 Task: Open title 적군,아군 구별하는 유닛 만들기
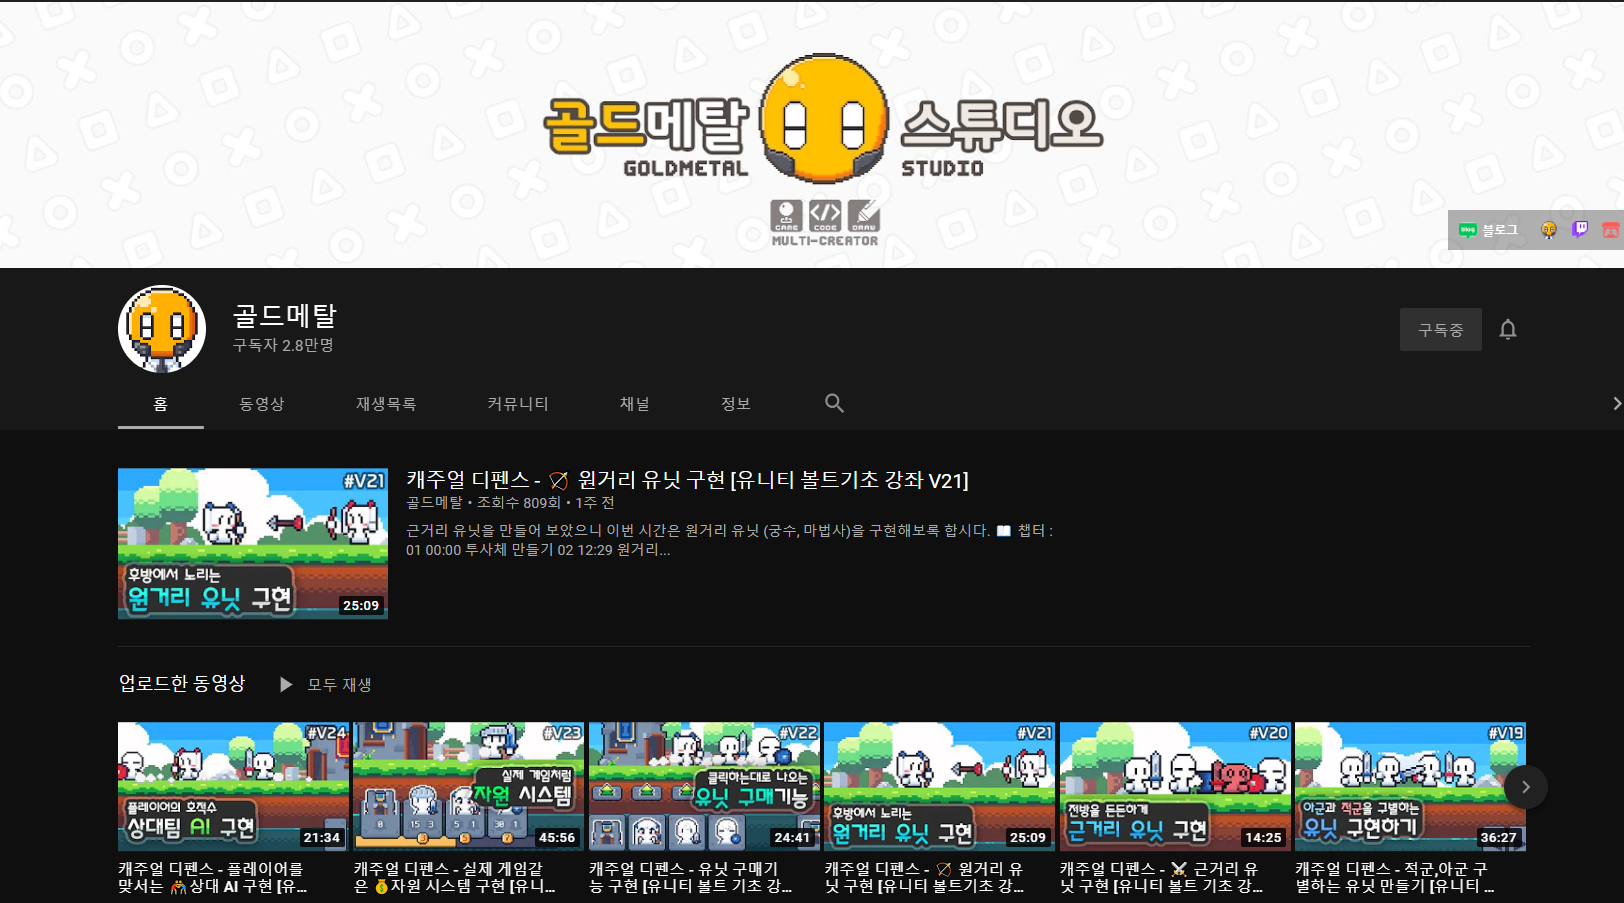(1395, 877)
